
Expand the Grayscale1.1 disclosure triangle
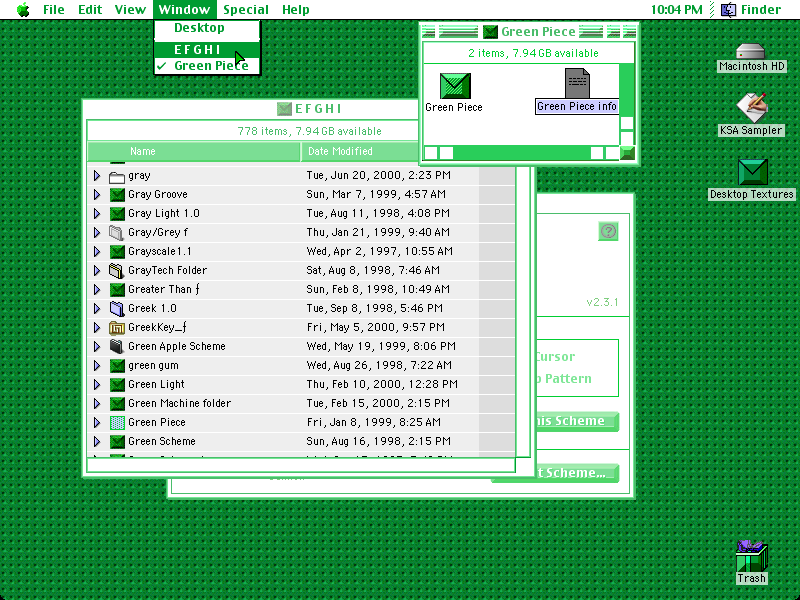click(97, 252)
